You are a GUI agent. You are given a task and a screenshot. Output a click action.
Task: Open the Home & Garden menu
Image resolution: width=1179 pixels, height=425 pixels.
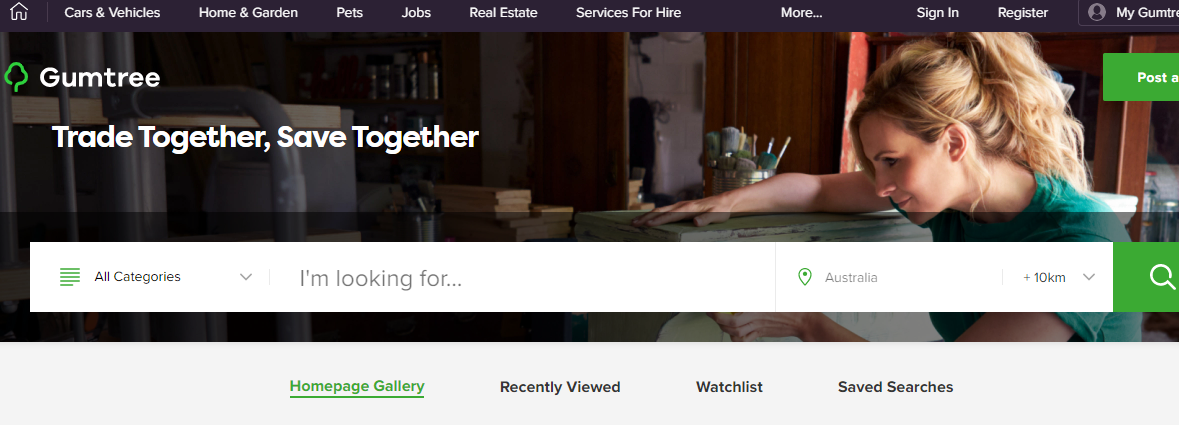(248, 12)
